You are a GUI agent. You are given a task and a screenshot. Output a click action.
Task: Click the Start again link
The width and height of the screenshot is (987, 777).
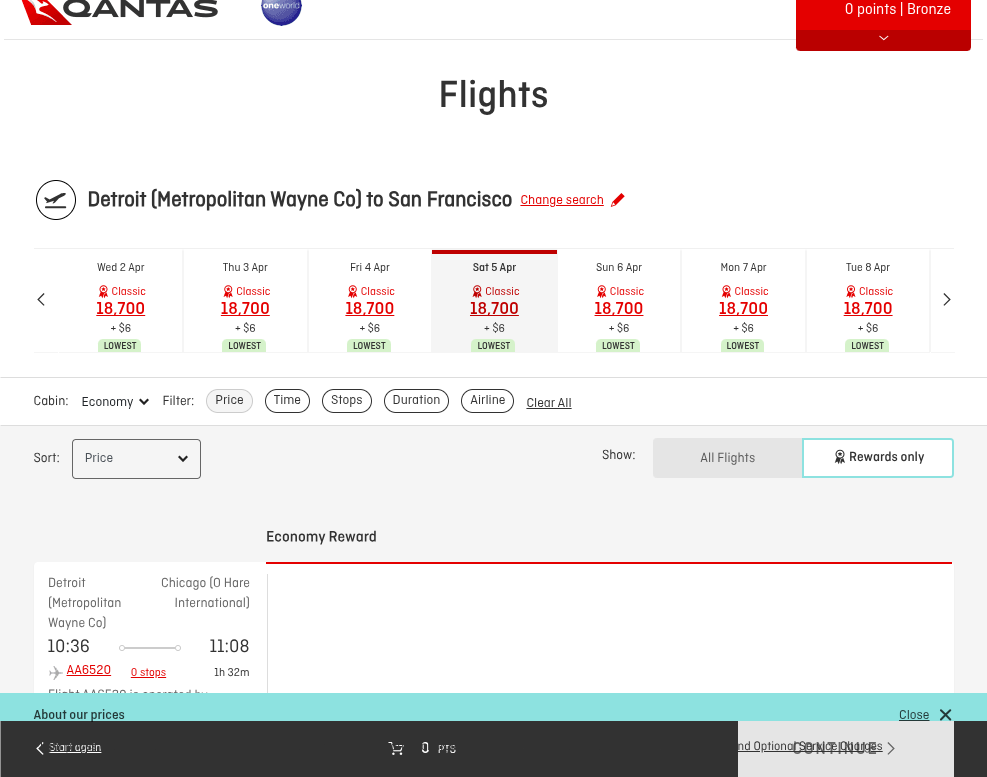coord(75,747)
